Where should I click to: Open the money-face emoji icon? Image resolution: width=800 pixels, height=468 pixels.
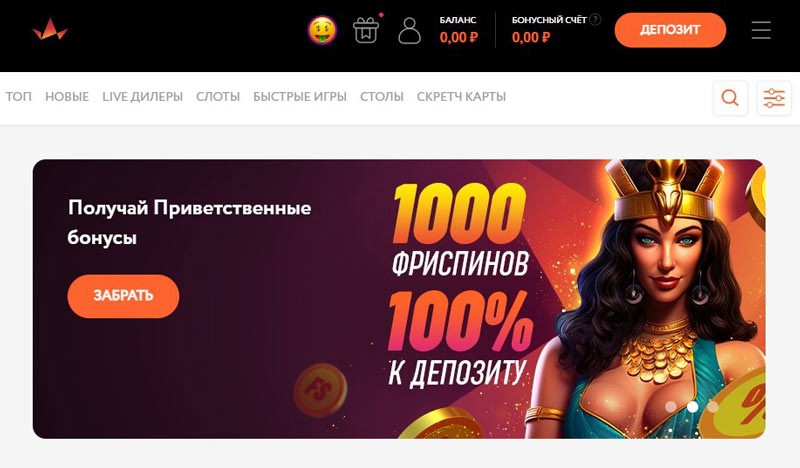(322, 30)
